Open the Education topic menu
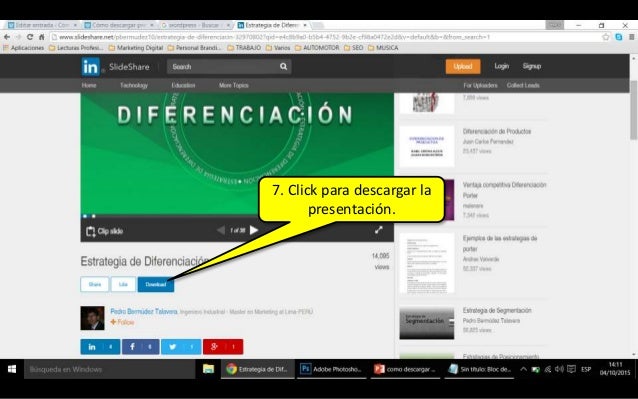 click(x=183, y=85)
